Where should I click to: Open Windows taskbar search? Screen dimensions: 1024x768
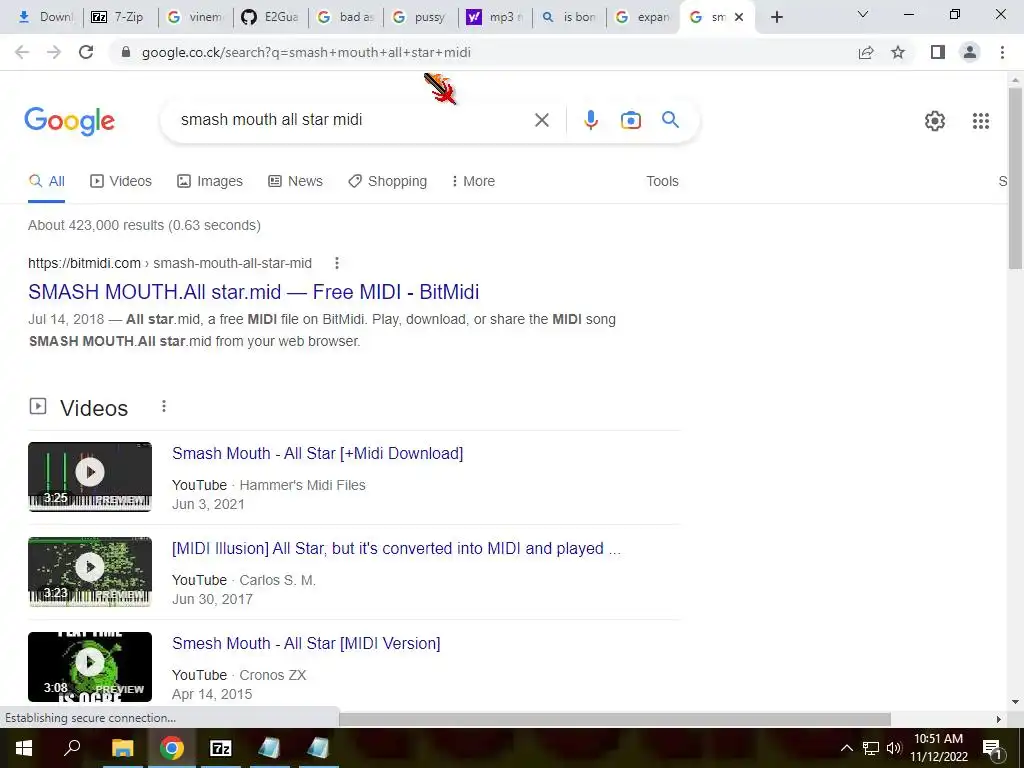point(72,748)
